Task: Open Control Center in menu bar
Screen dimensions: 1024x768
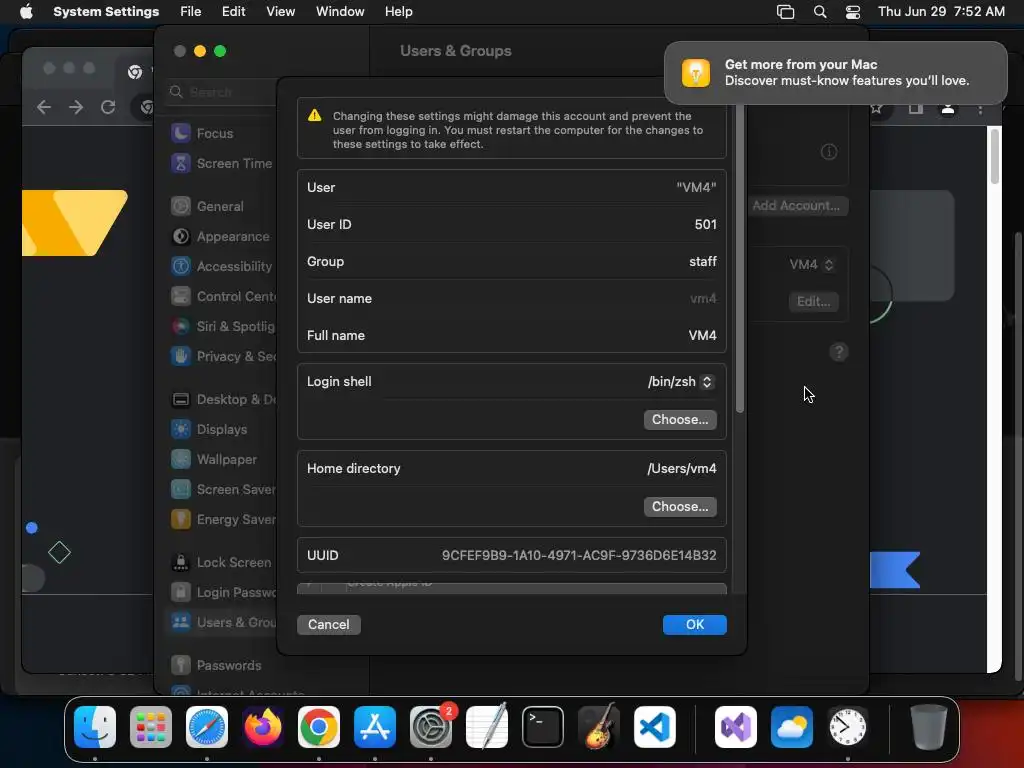Action: point(853,12)
